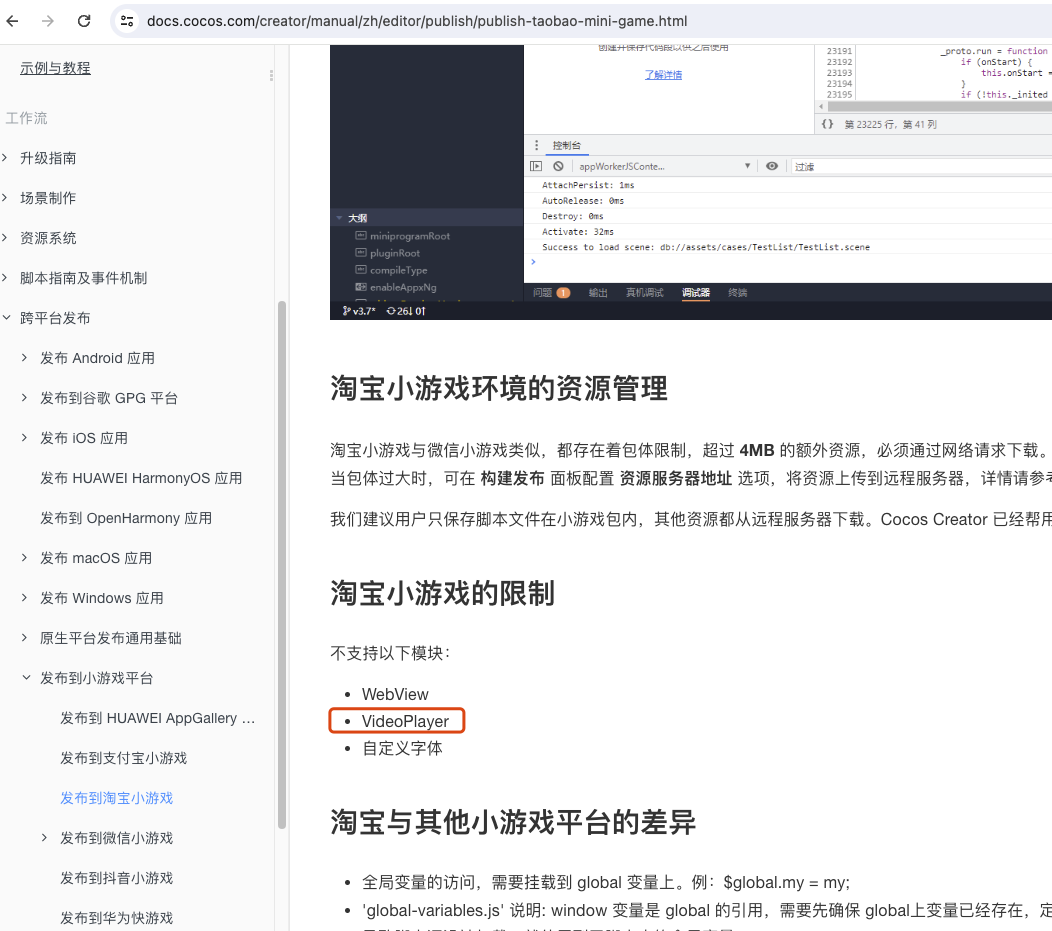Open 发布 HUAWEI HarmonyOS 应用 page
The height and width of the screenshot is (931, 1052).
pyautogui.click(x=141, y=478)
